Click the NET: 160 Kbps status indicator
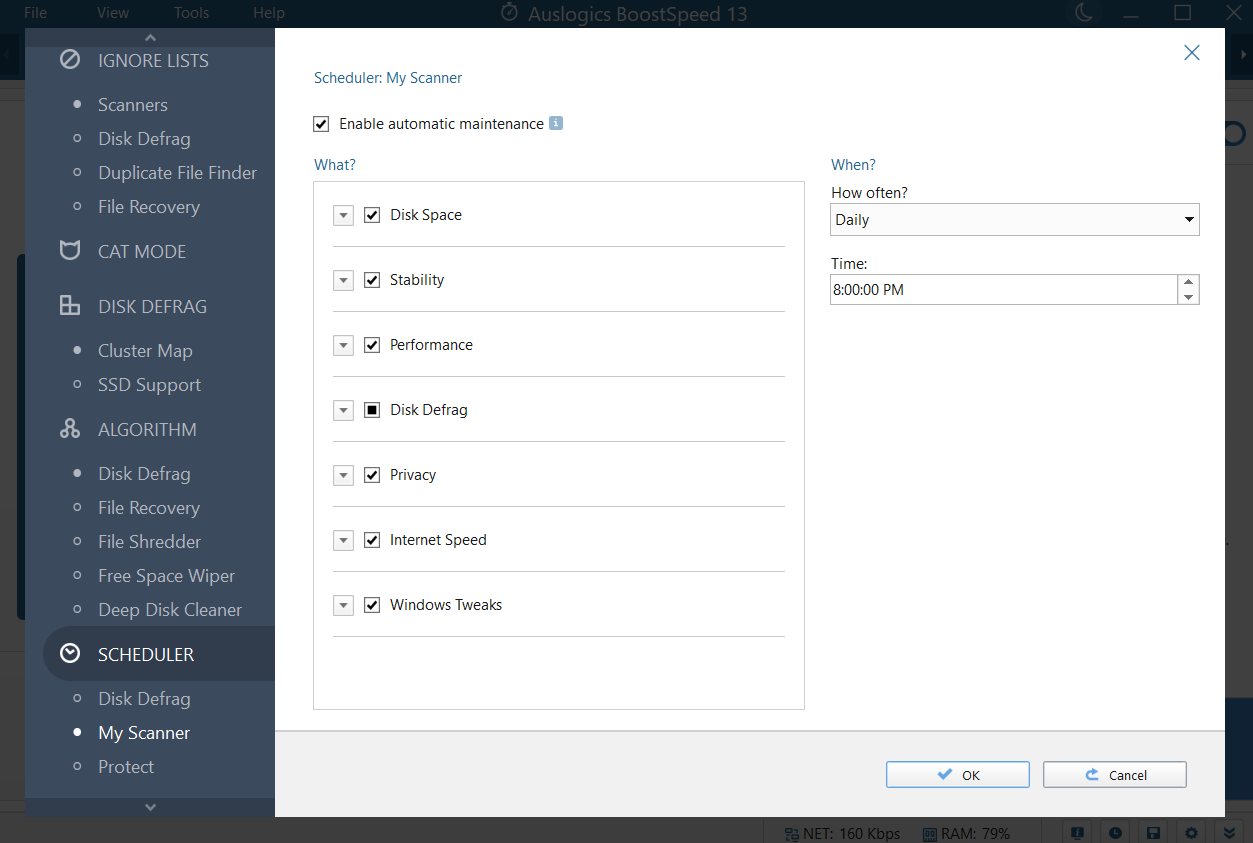The height and width of the screenshot is (843, 1253). pos(843,833)
